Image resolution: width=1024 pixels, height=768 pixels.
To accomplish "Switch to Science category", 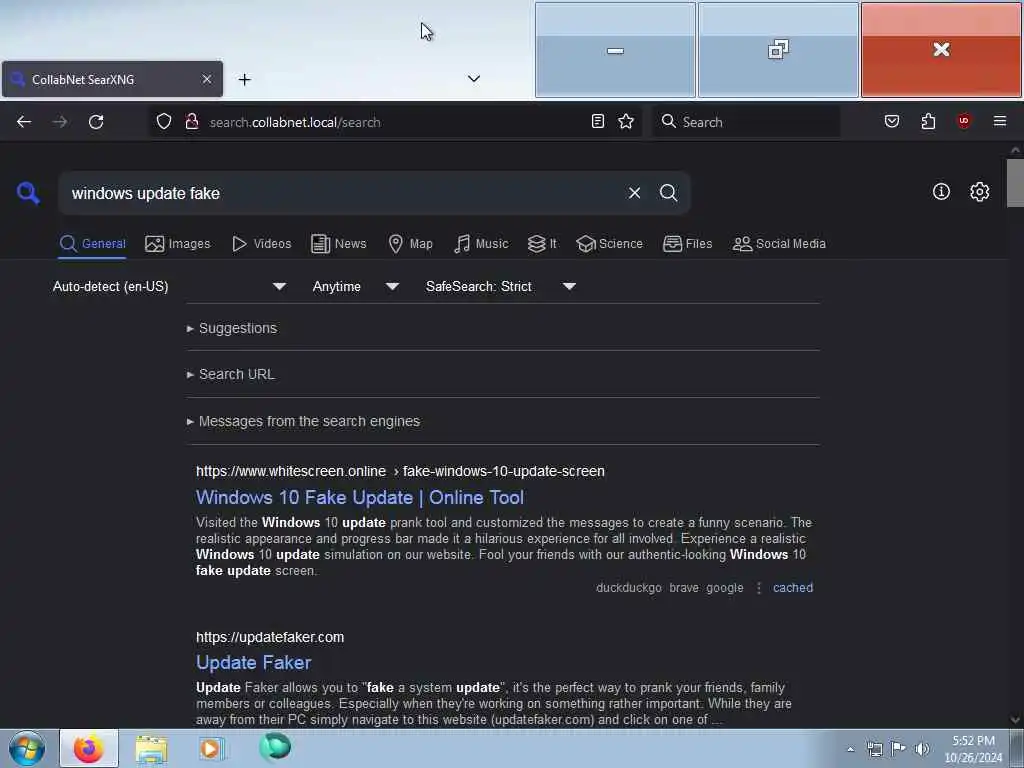I will [609, 244].
